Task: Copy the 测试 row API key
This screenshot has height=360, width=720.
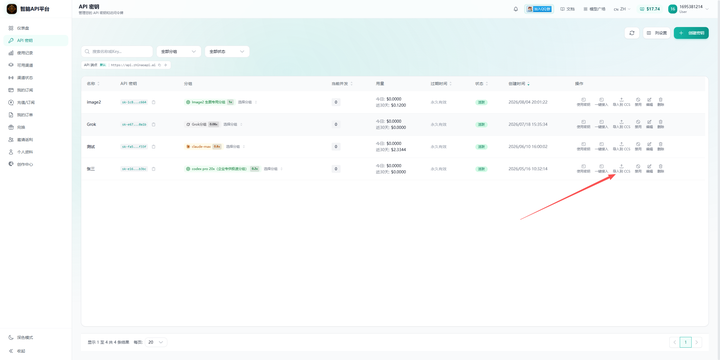Action: (153, 146)
